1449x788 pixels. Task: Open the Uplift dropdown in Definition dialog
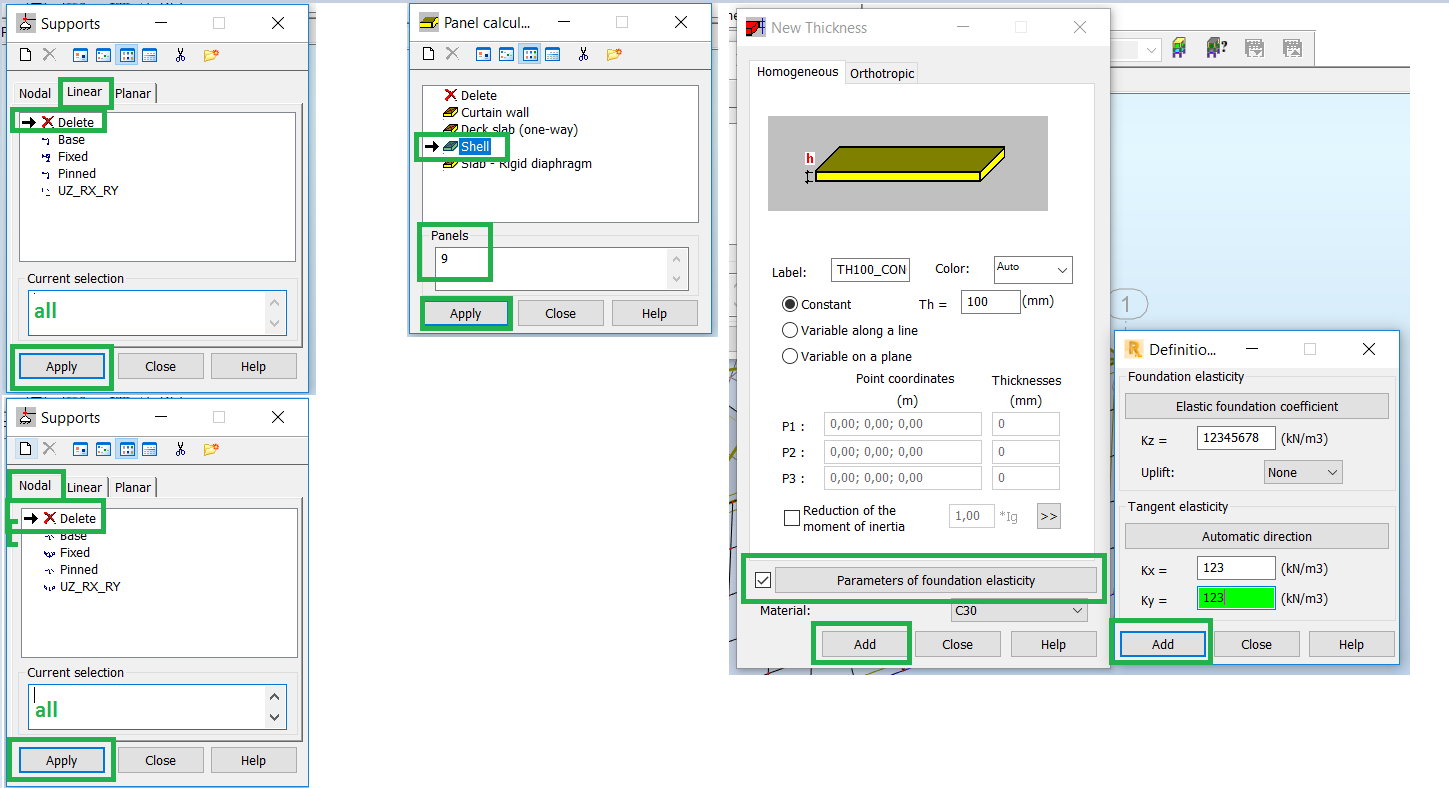pos(1302,471)
